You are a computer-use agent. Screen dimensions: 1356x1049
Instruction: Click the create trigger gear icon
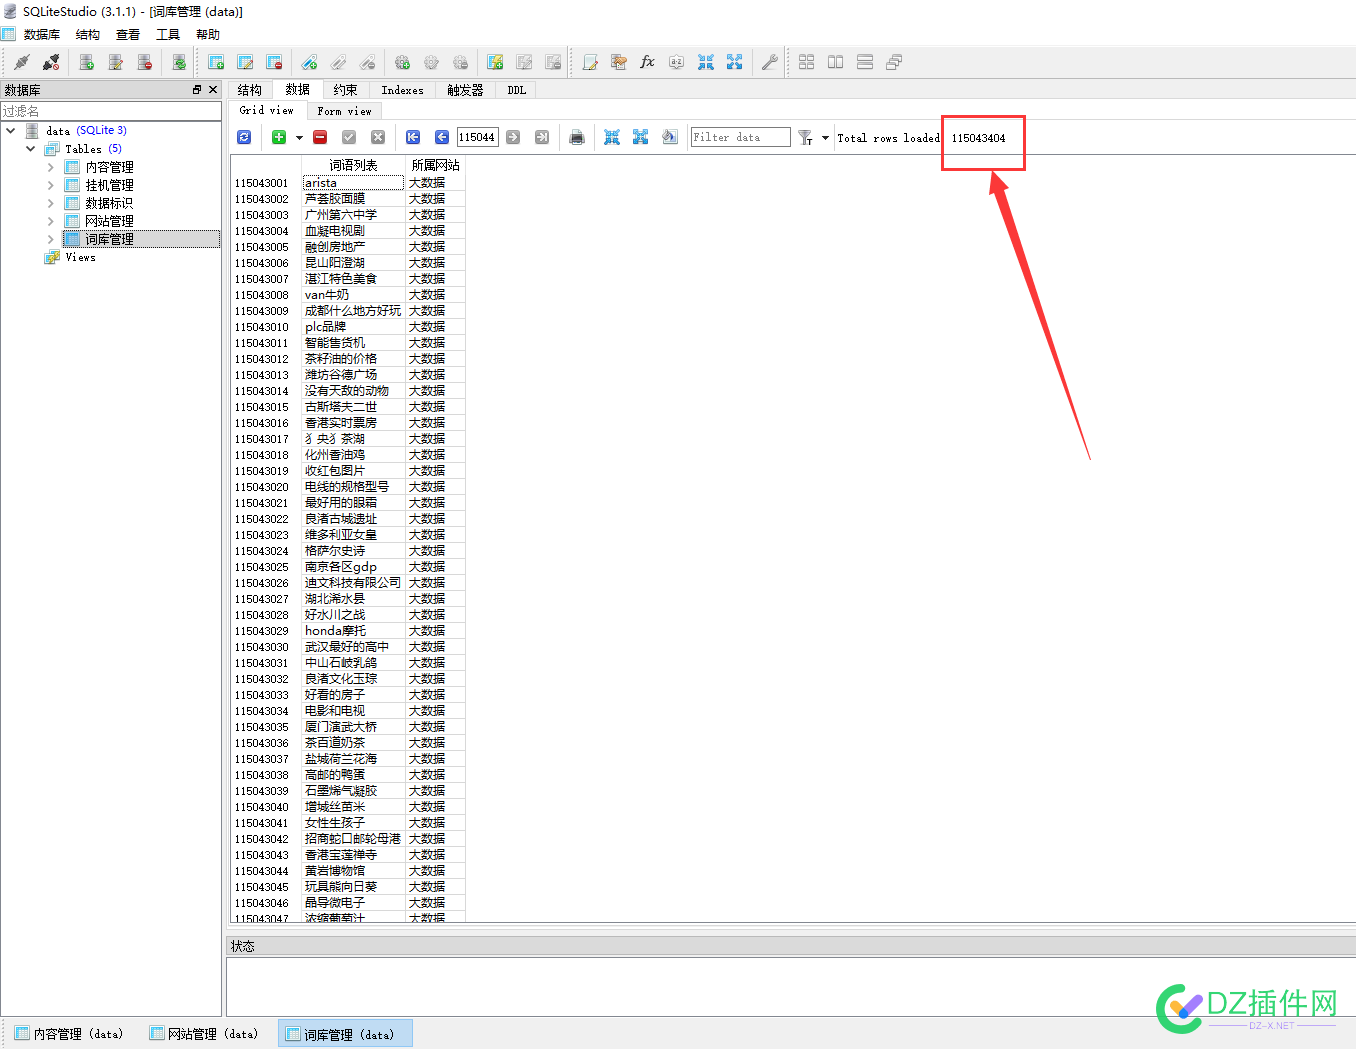click(402, 62)
